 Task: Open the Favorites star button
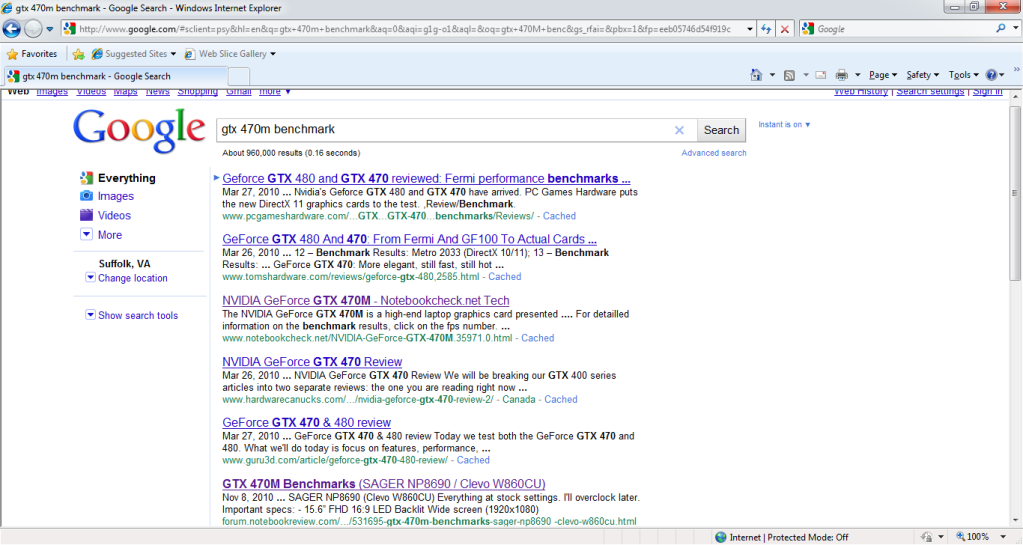pos(32,54)
